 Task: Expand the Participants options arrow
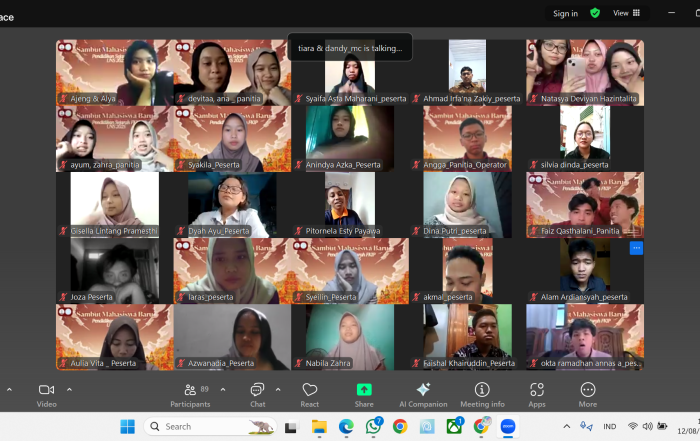(x=223, y=389)
